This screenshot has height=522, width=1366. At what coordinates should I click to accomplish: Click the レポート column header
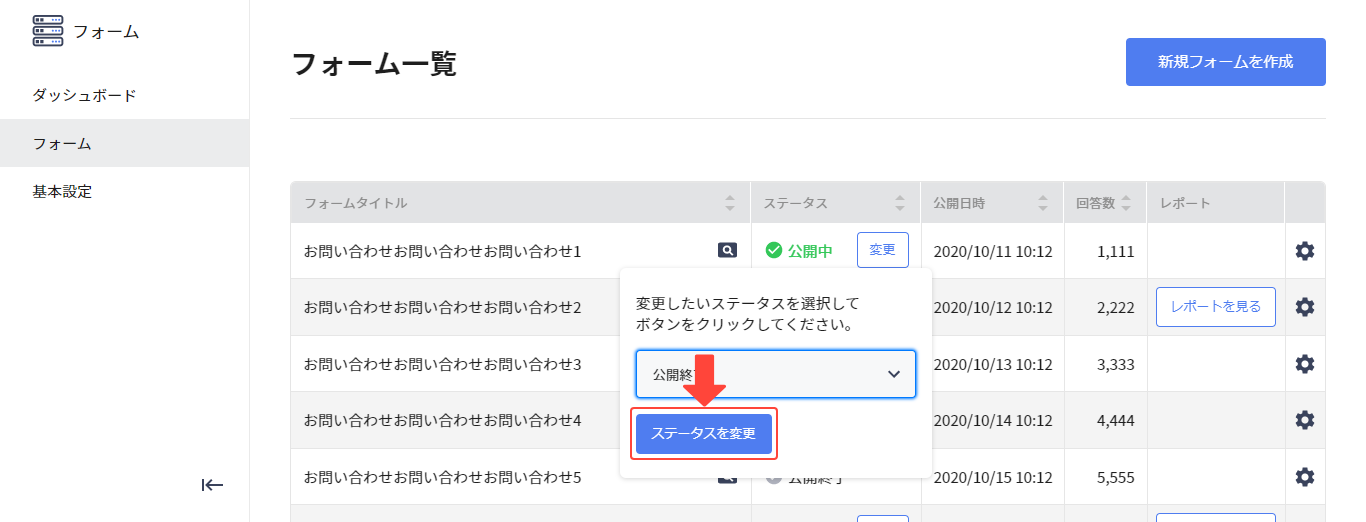(x=1185, y=203)
